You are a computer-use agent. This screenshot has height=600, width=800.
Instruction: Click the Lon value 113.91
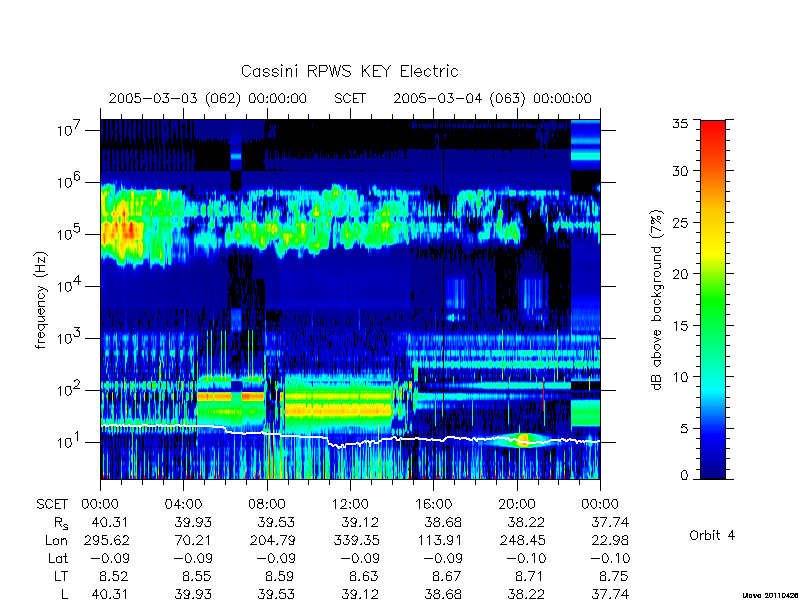point(440,540)
